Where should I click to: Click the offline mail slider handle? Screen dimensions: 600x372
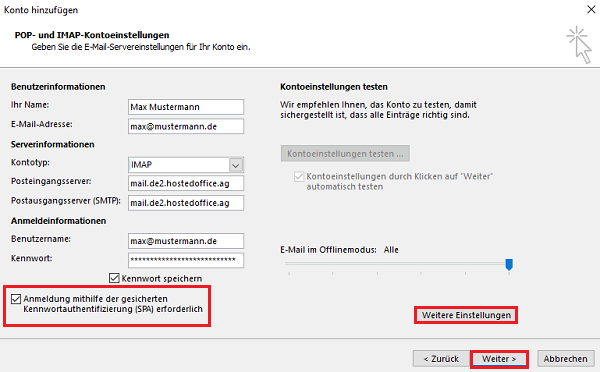(x=509, y=264)
